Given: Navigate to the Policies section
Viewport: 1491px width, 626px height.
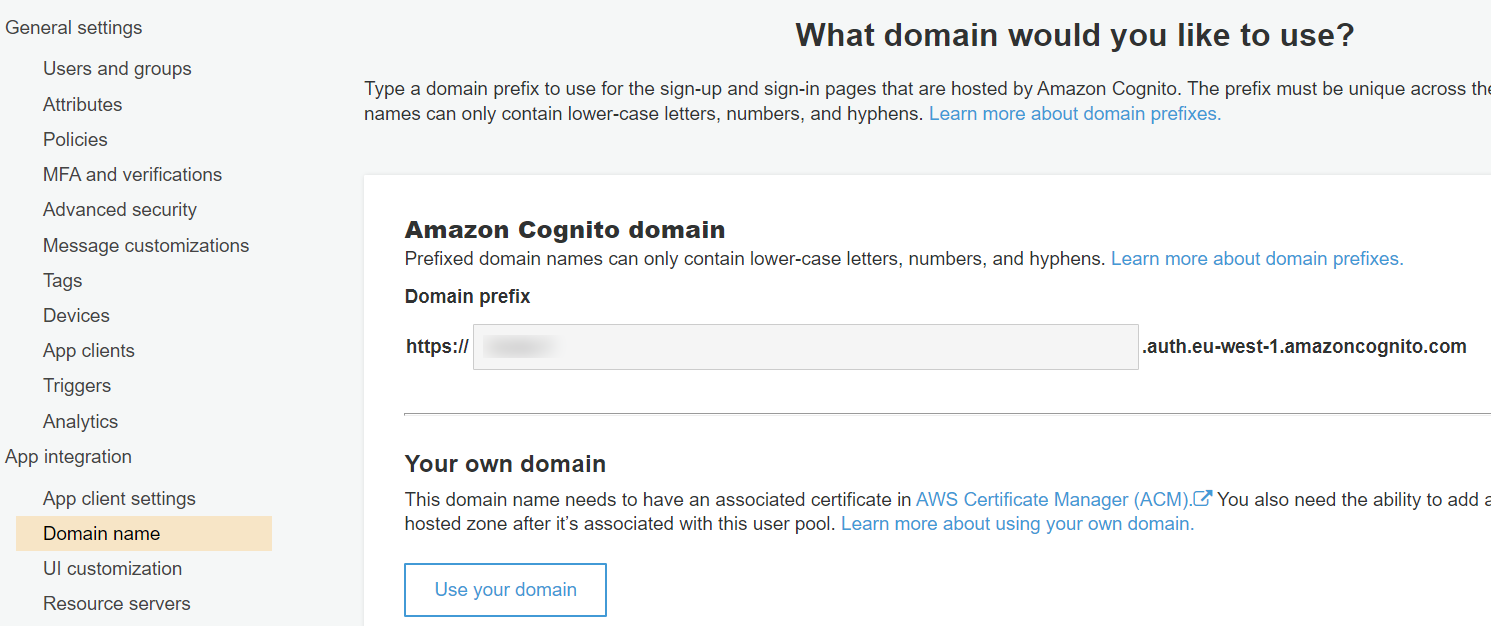Looking at the screenshot, I should coord(74,139).
